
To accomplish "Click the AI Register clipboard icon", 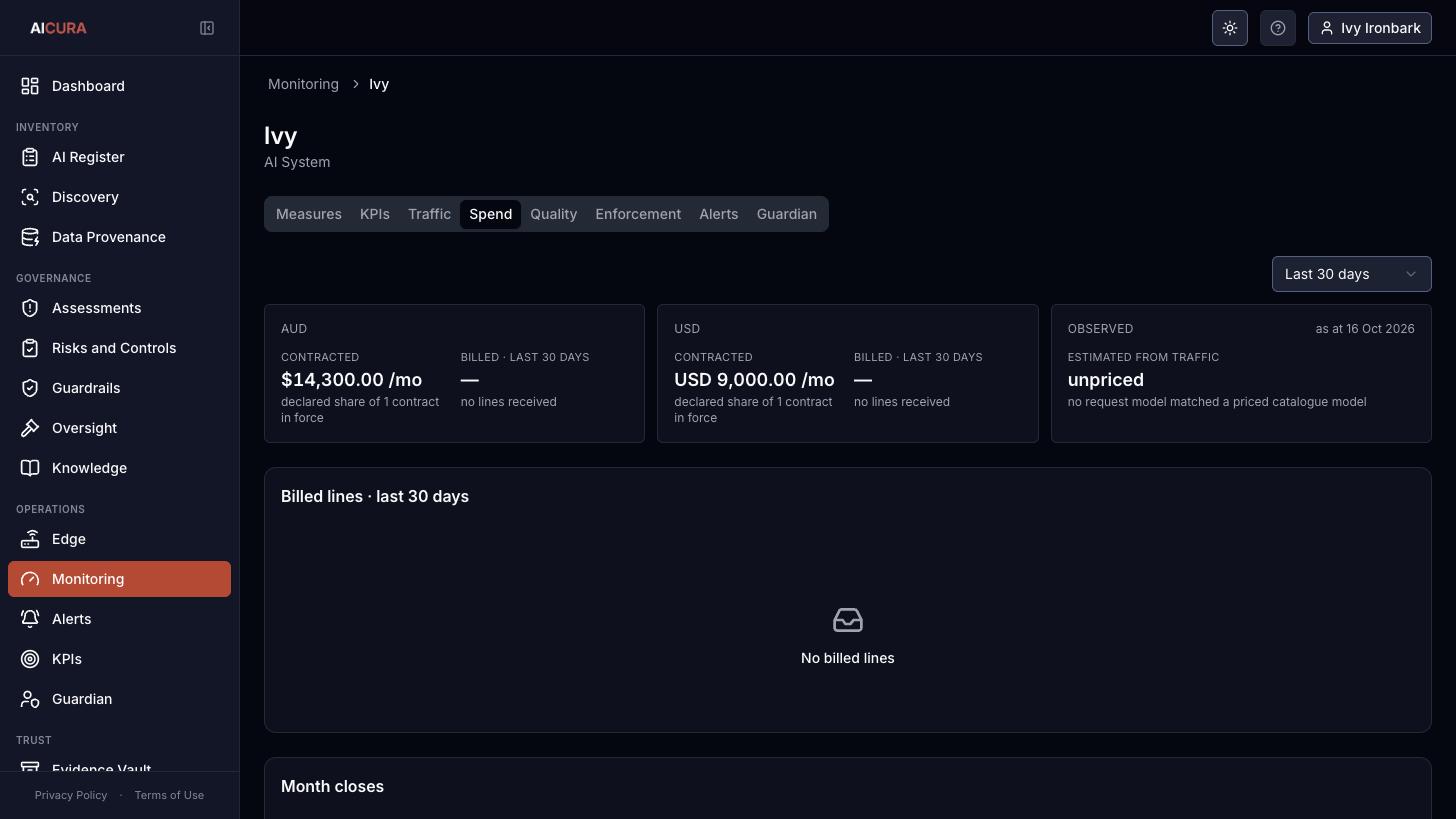I will [30, 157].
